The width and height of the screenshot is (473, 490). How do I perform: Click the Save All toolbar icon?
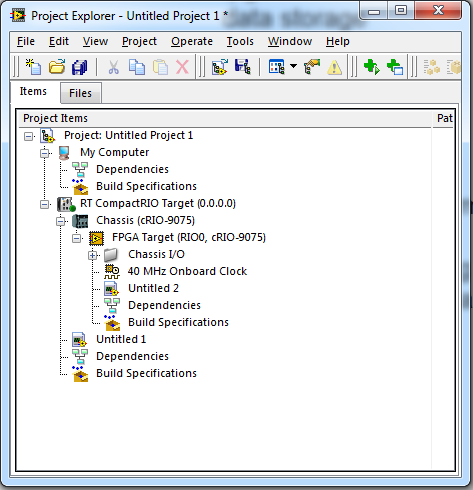pos(79,67)
